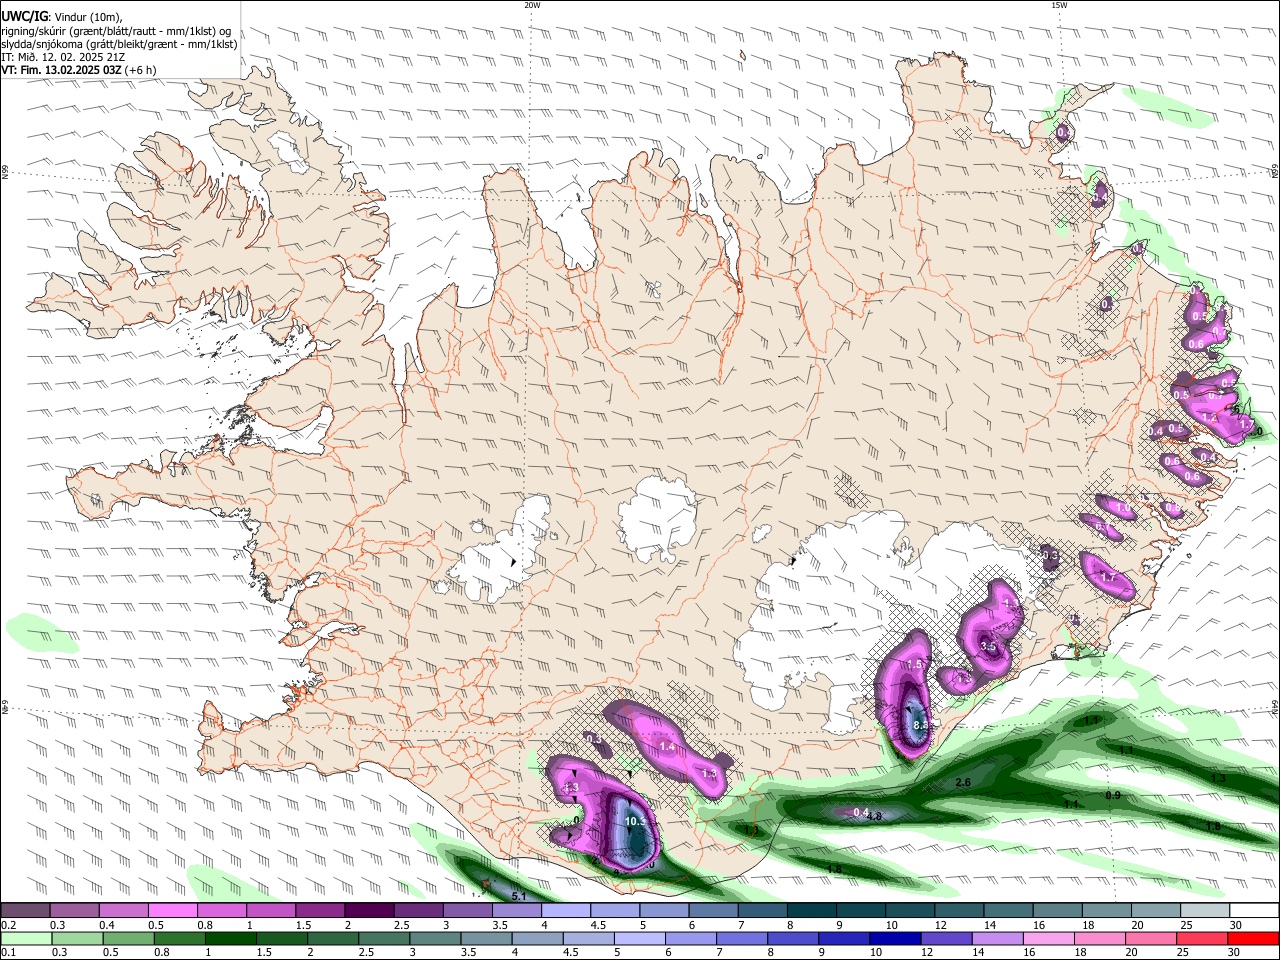Click the 5.1 rain value near southwest coast

pos(519,896)
